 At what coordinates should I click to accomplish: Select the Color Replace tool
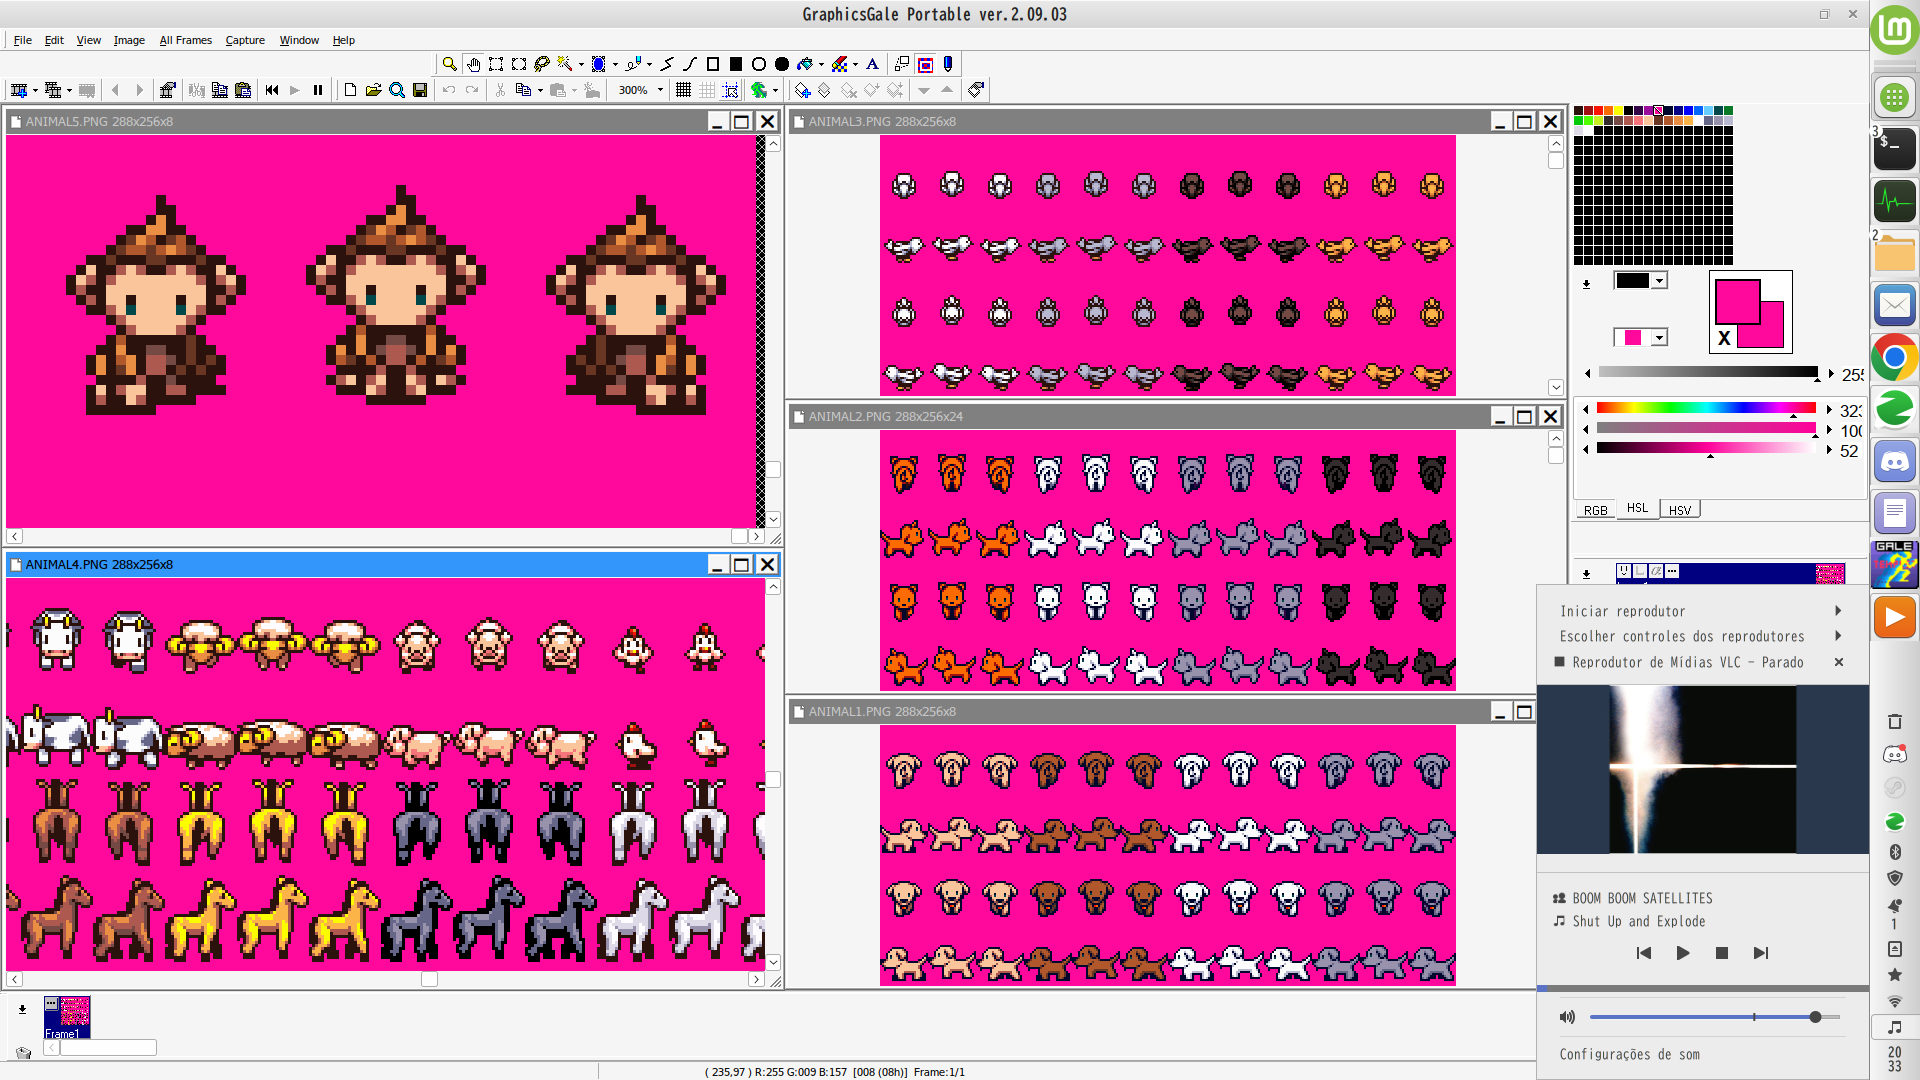coord(839,64)
